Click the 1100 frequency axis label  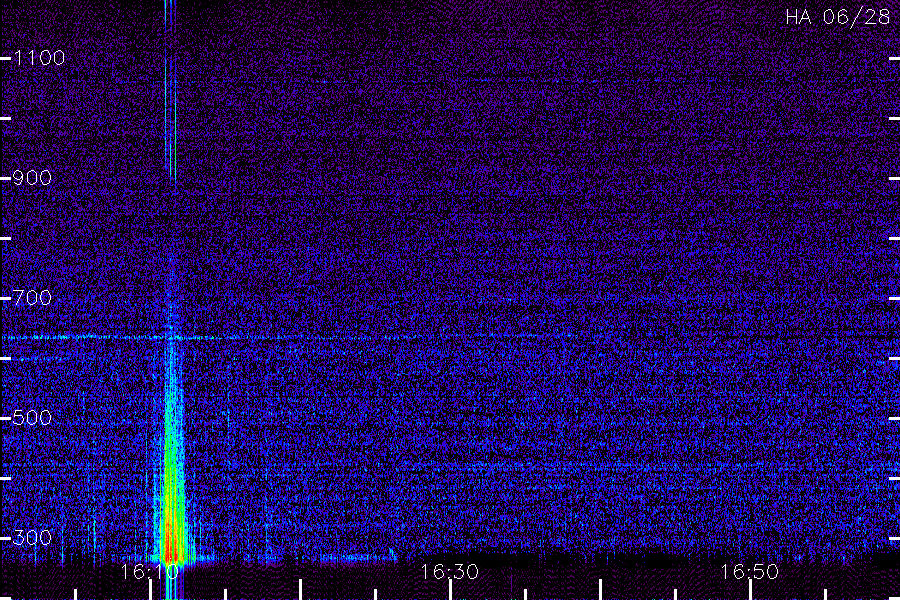point(39,58)
